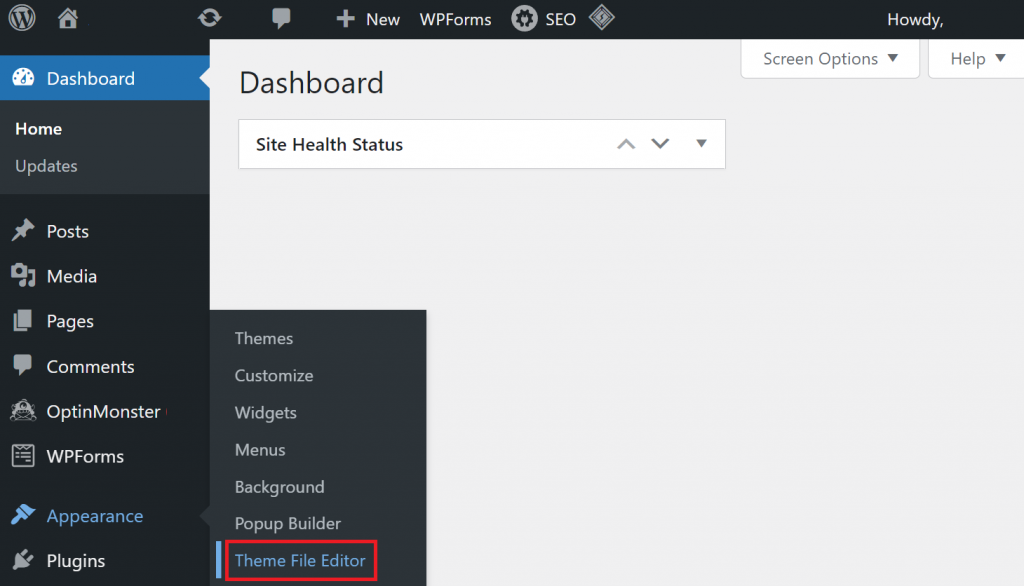This screenshot has height=586, width=1024.
Task: Click the New content button
Action: pos(368,19)
